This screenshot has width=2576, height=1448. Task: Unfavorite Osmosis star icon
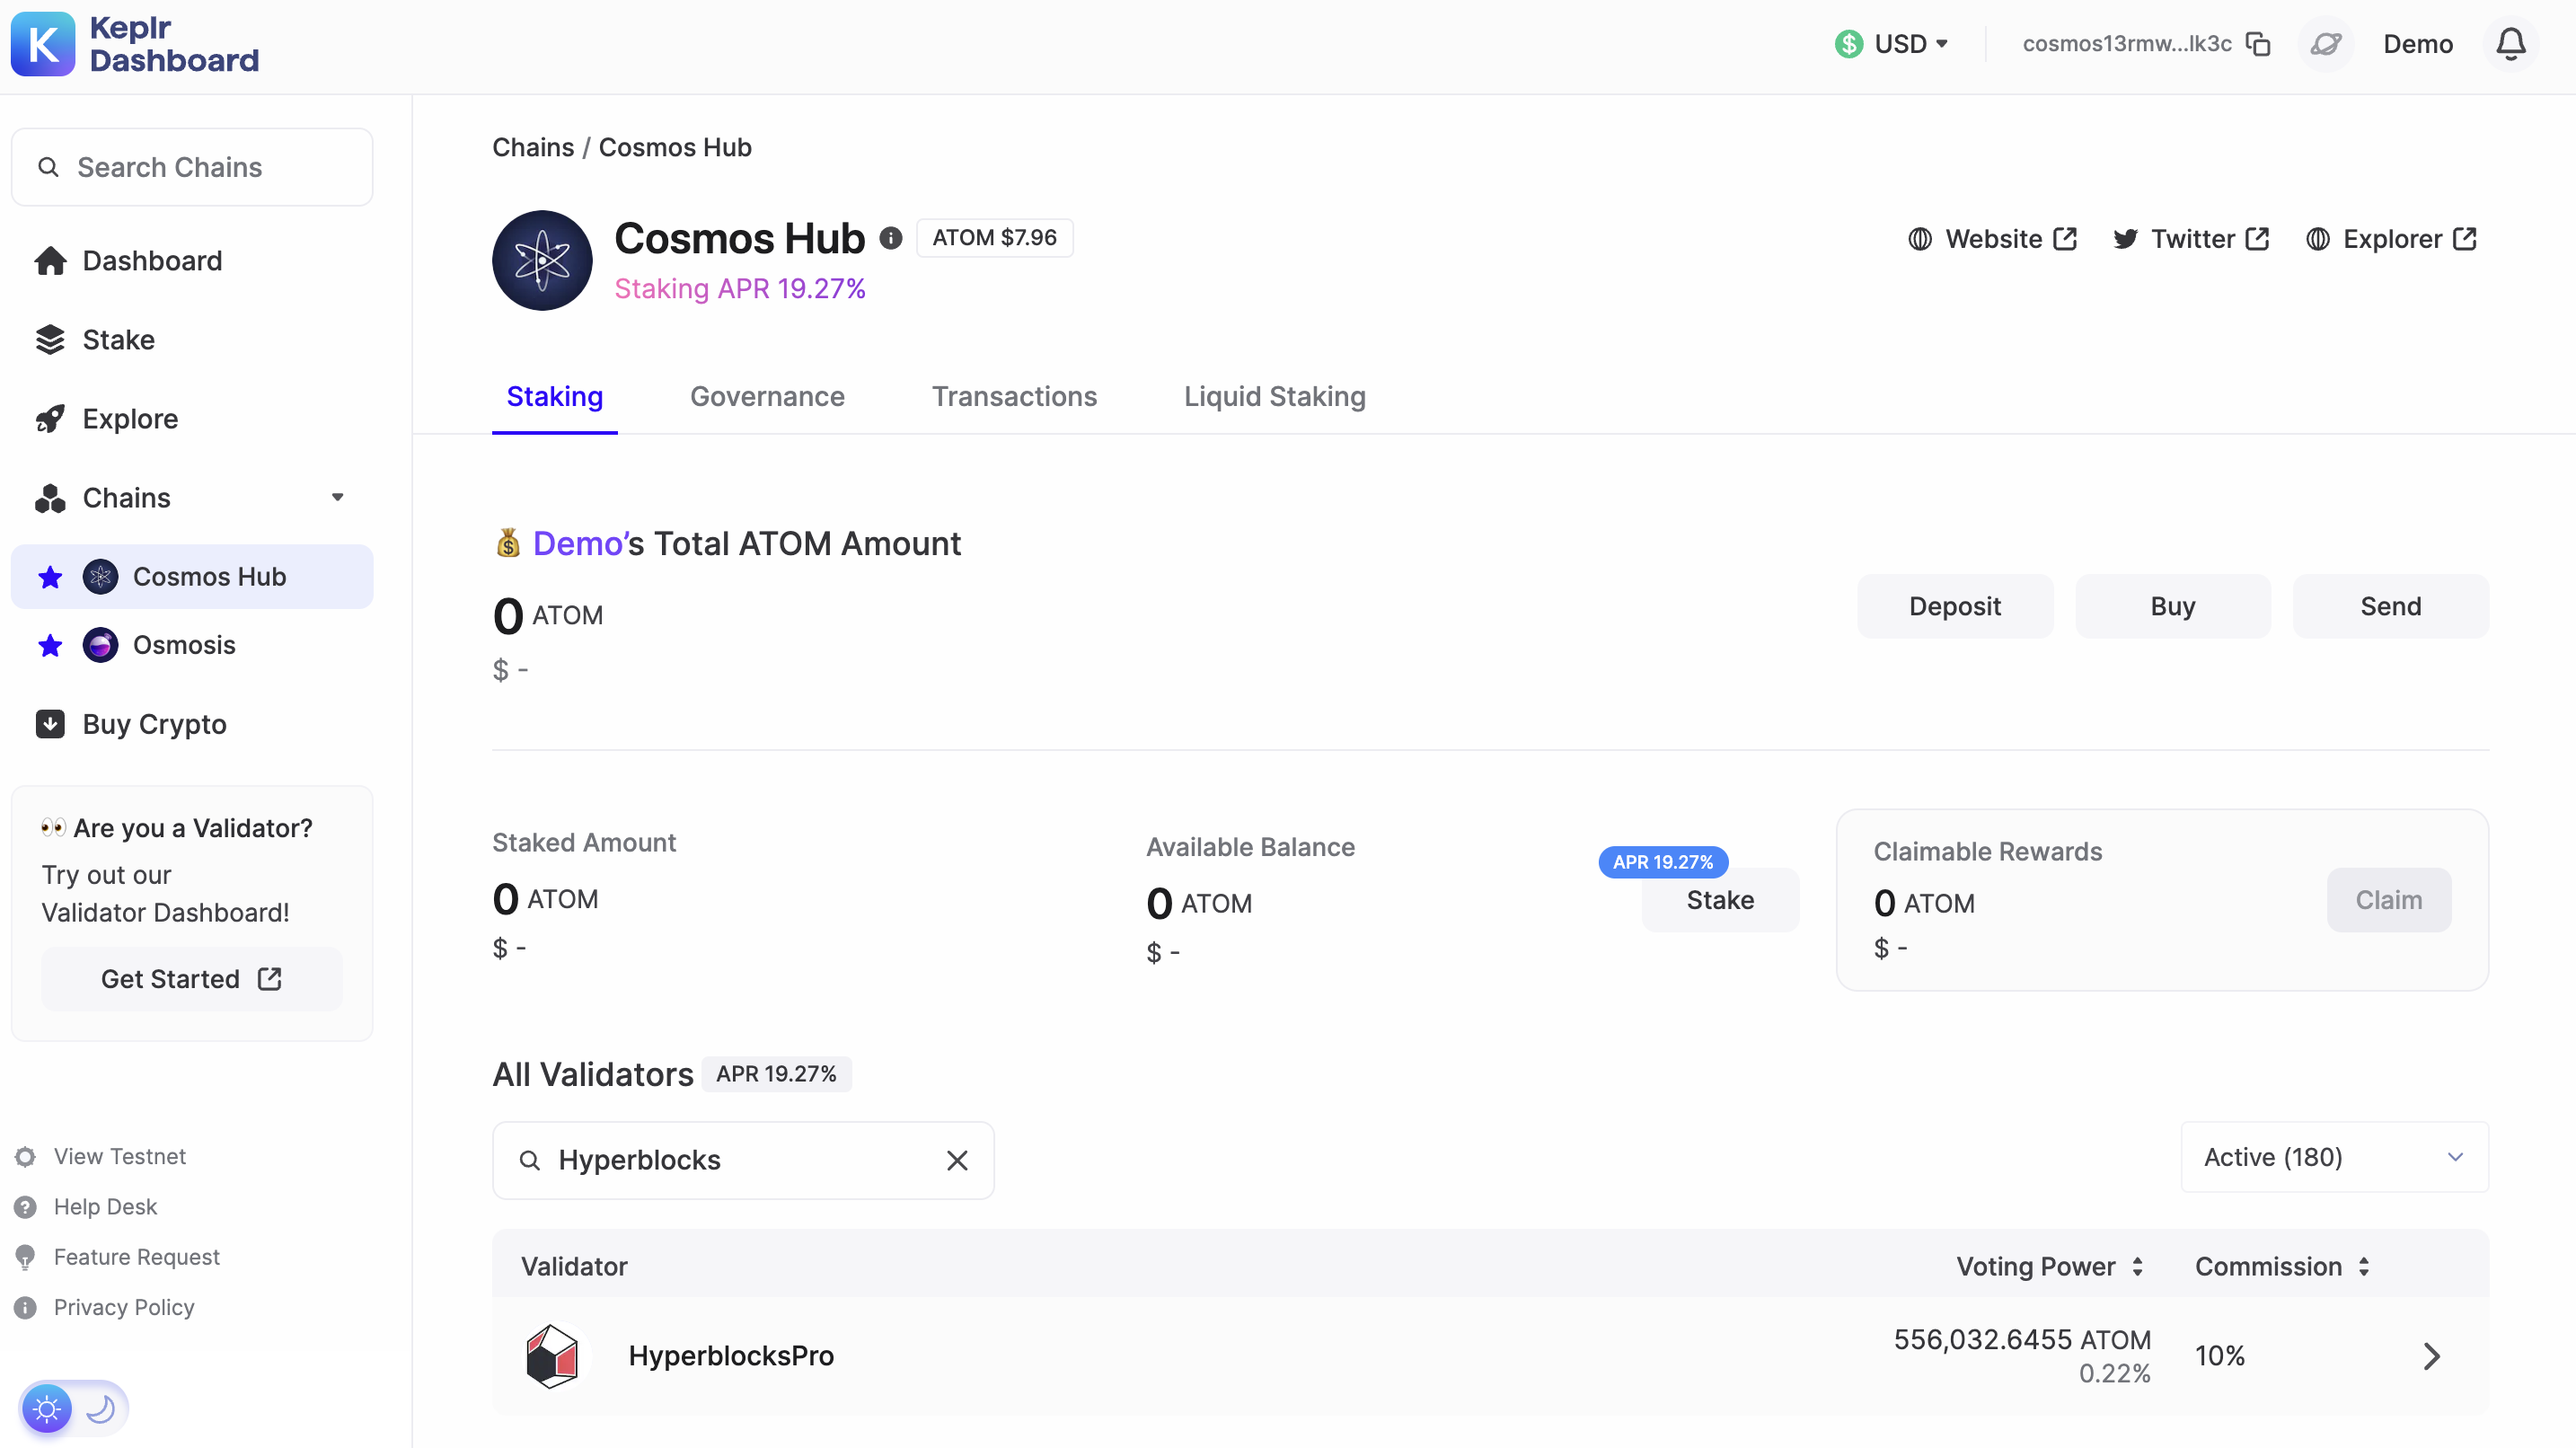(50, 646)
